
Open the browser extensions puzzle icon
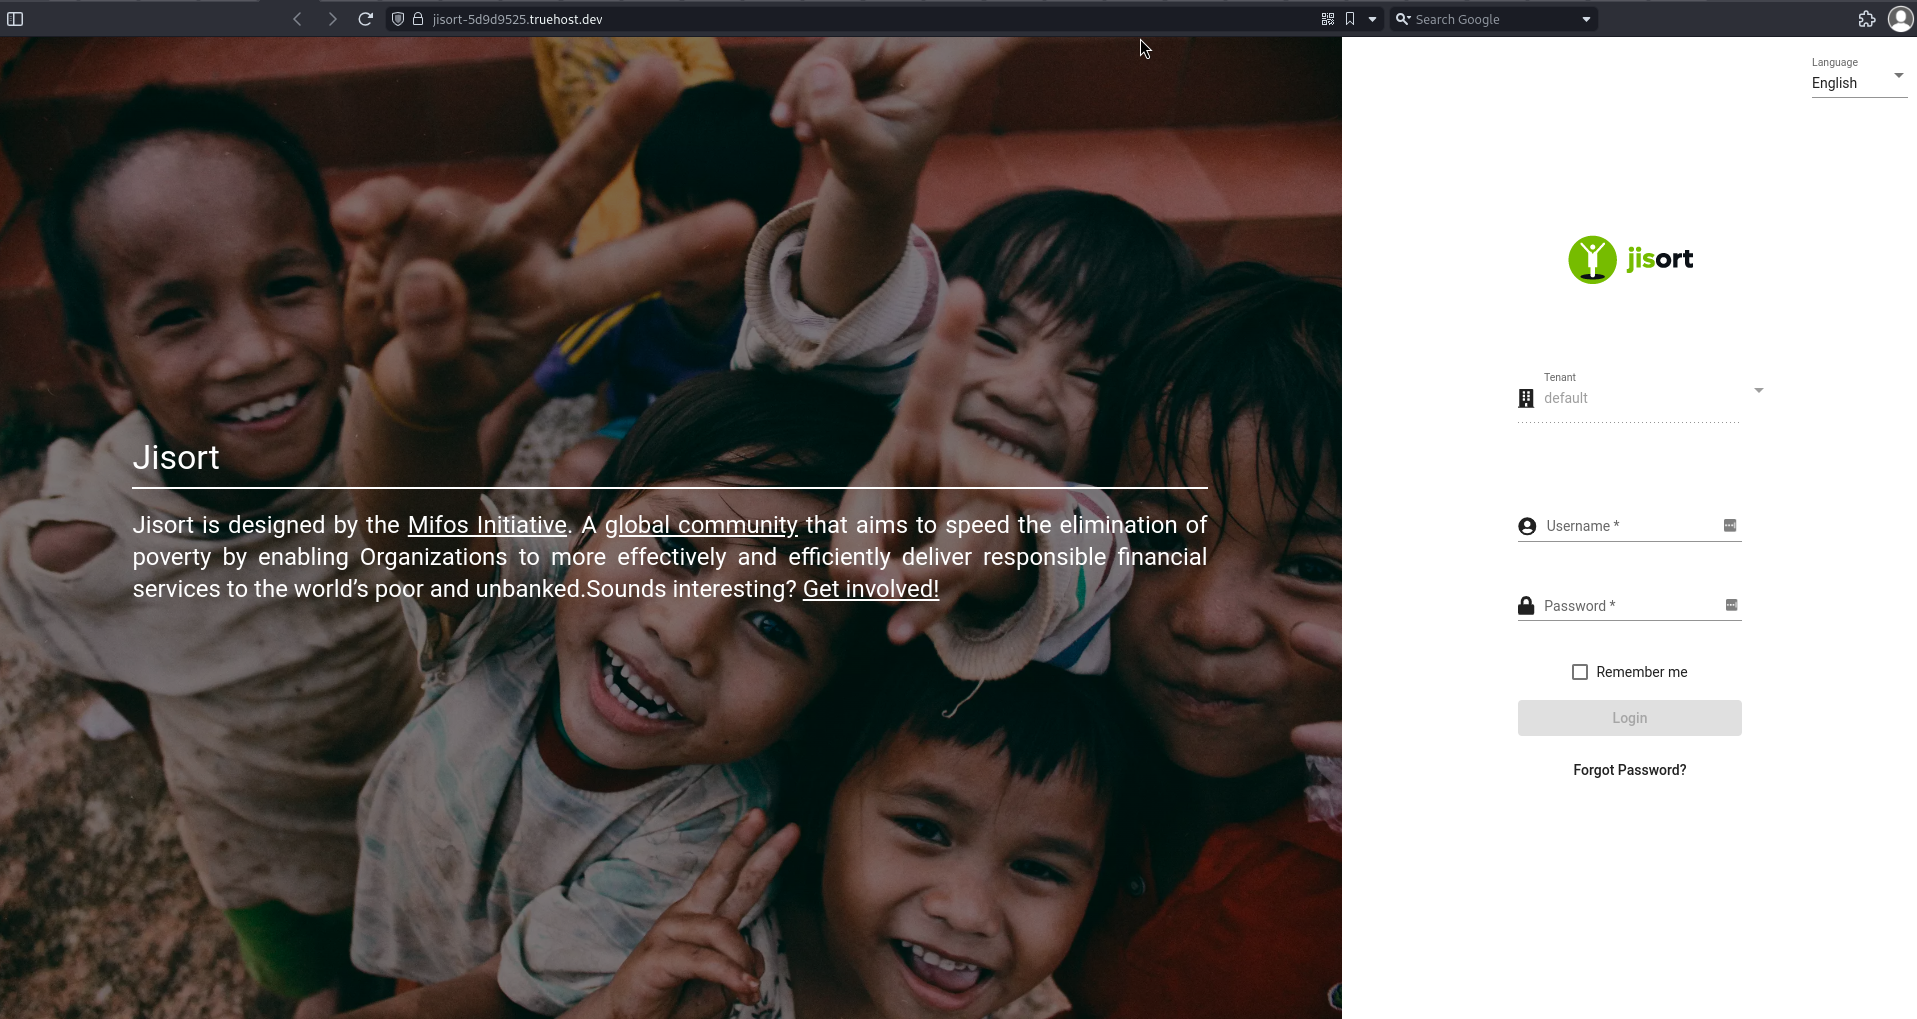[1867, 18]
